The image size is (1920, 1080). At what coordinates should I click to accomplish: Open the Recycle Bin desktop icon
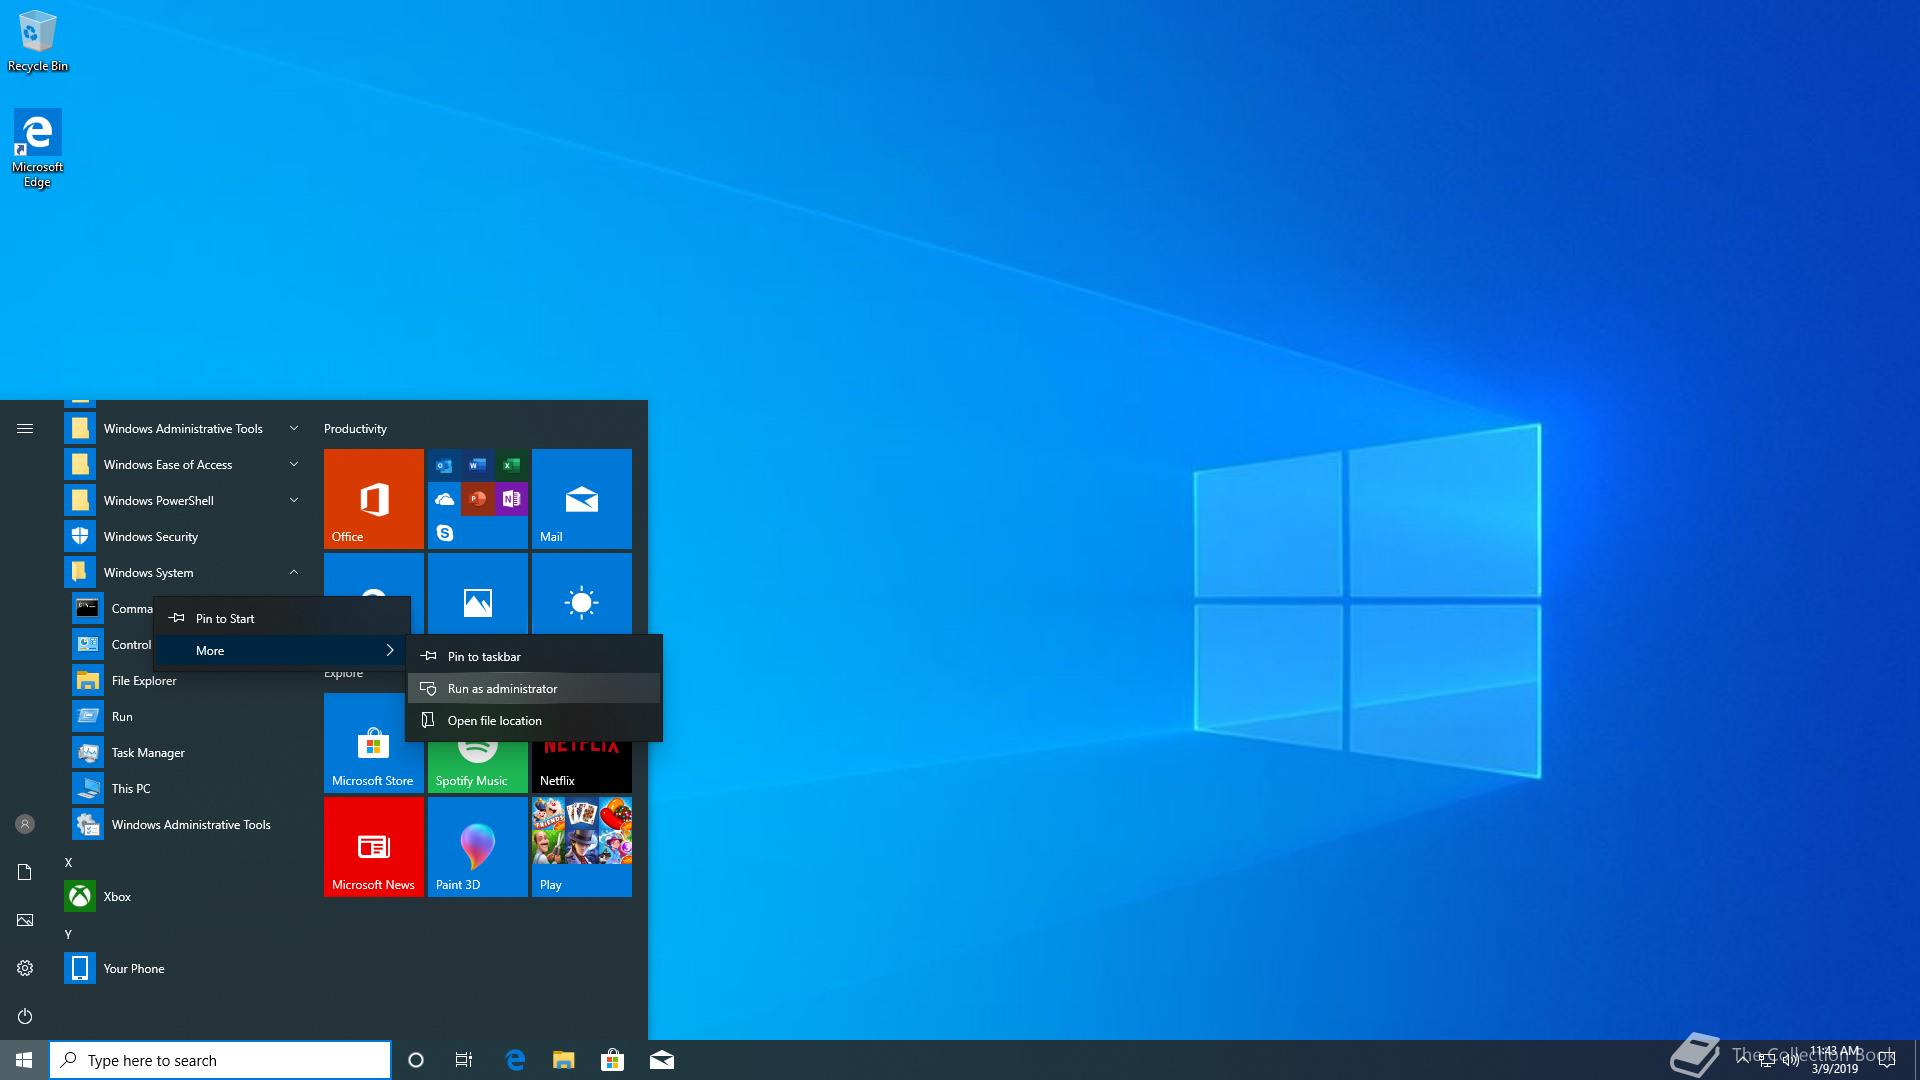click(x=37, y=41)
